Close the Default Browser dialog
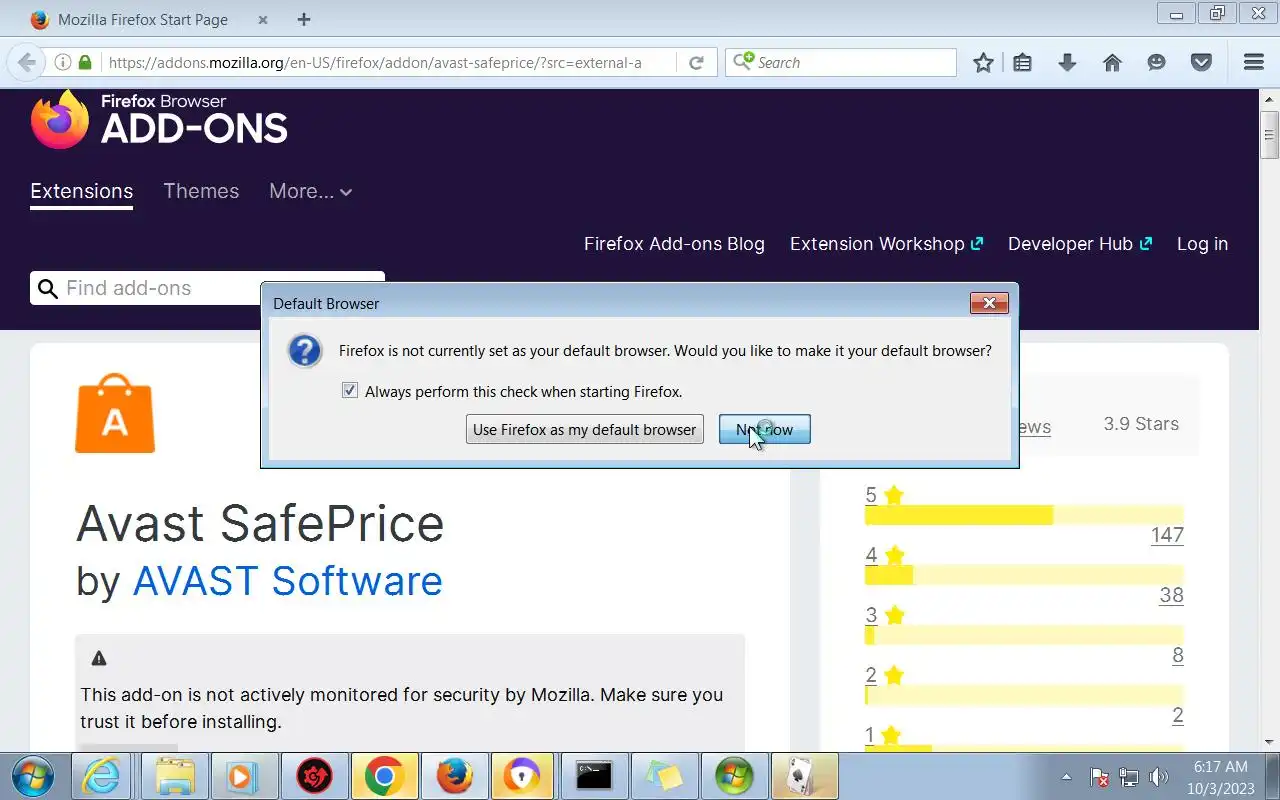Image resolution: width=1280 pixels, height=800 pixels. point(988,303)
